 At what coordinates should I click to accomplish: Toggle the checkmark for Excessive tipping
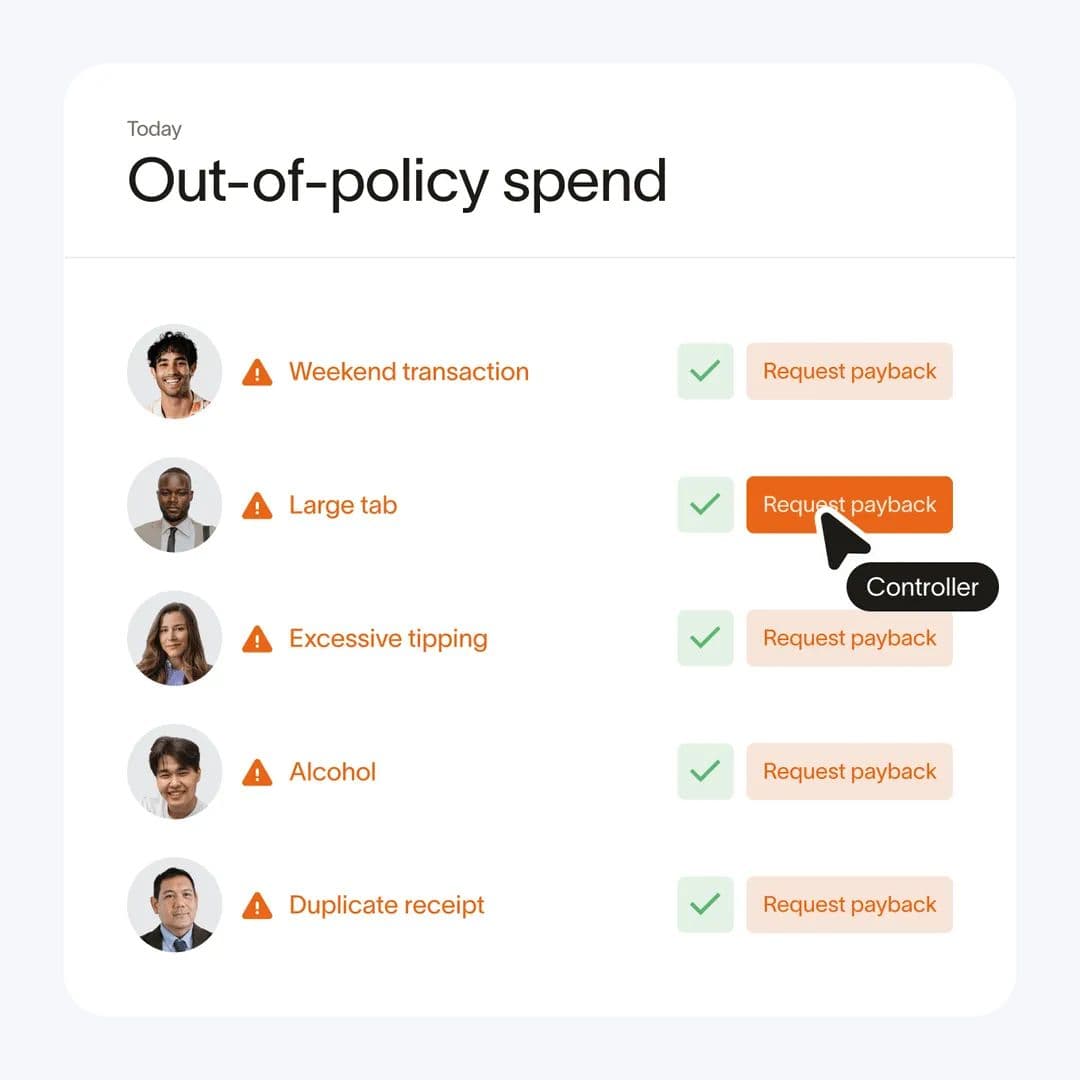coord(706,638)
